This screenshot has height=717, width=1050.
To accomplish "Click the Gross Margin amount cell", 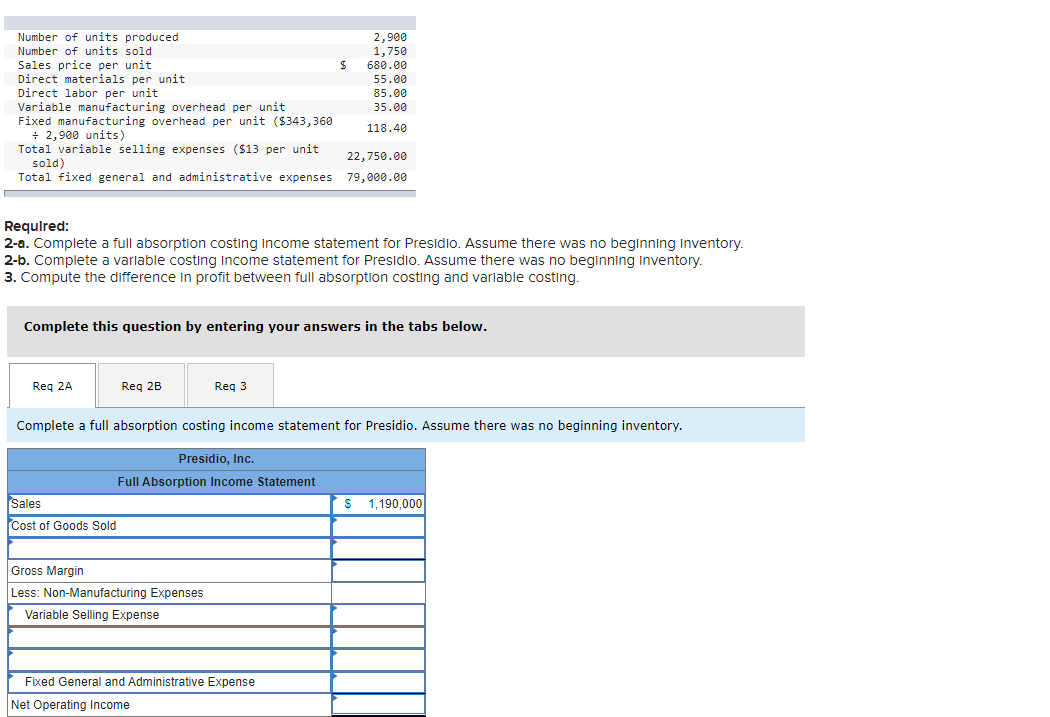I will tap(378, 570).
